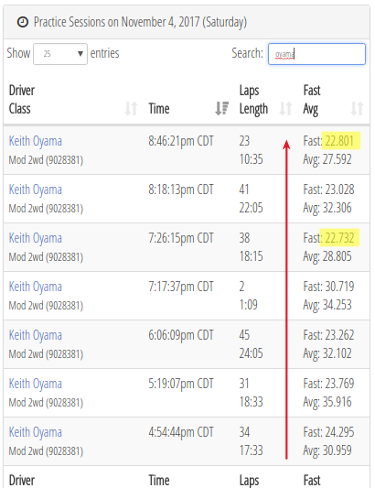Select highlighted fast lap 22.801

pos(339,141)
